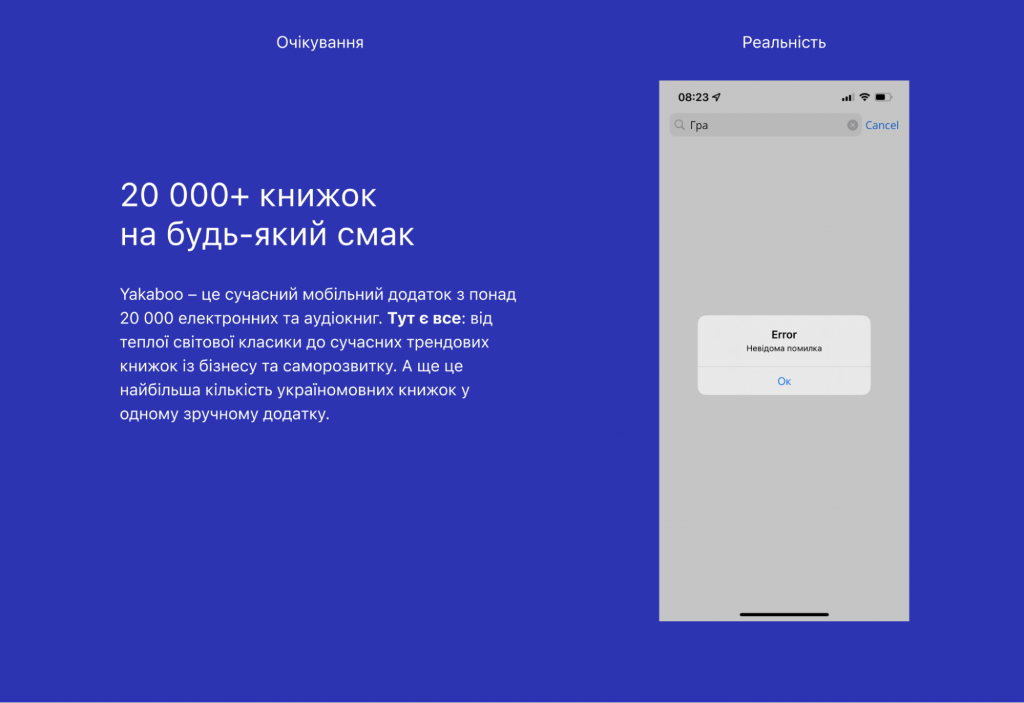The height and width of the screenshot is (703, 1024).
Task: Click the "на будь-який смак" headline line
Action: click(267, 236)
